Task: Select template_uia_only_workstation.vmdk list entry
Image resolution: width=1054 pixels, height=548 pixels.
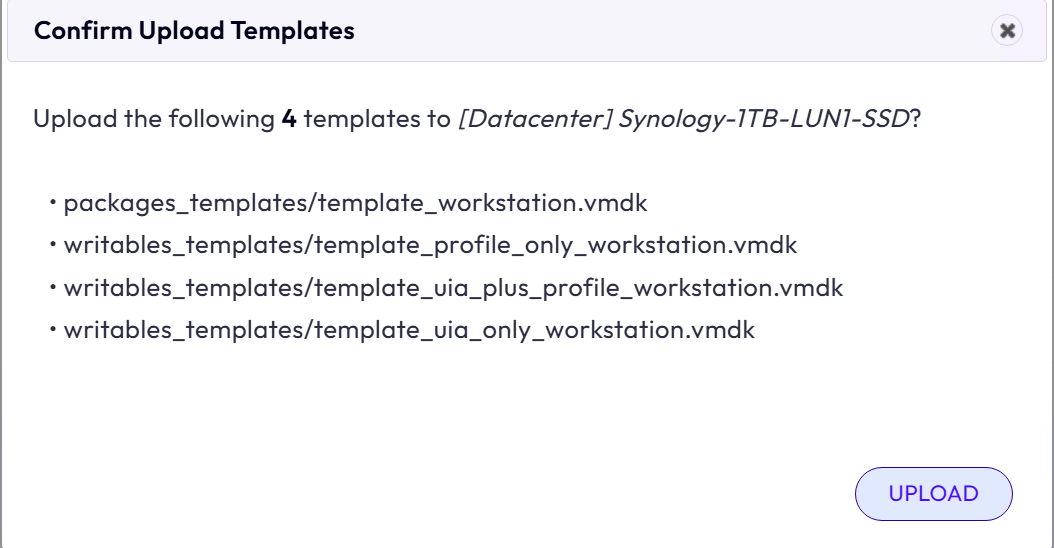Action: click(x=409, y=330)
